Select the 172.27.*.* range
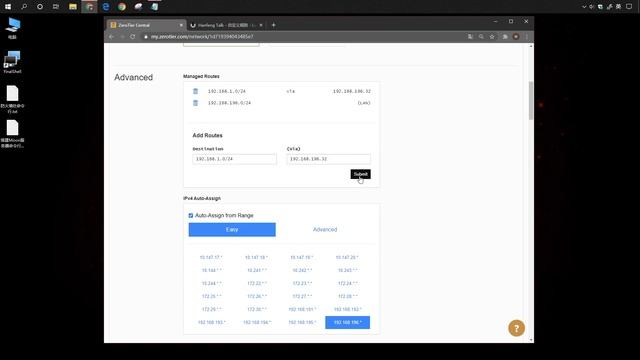 pos(302,296)
